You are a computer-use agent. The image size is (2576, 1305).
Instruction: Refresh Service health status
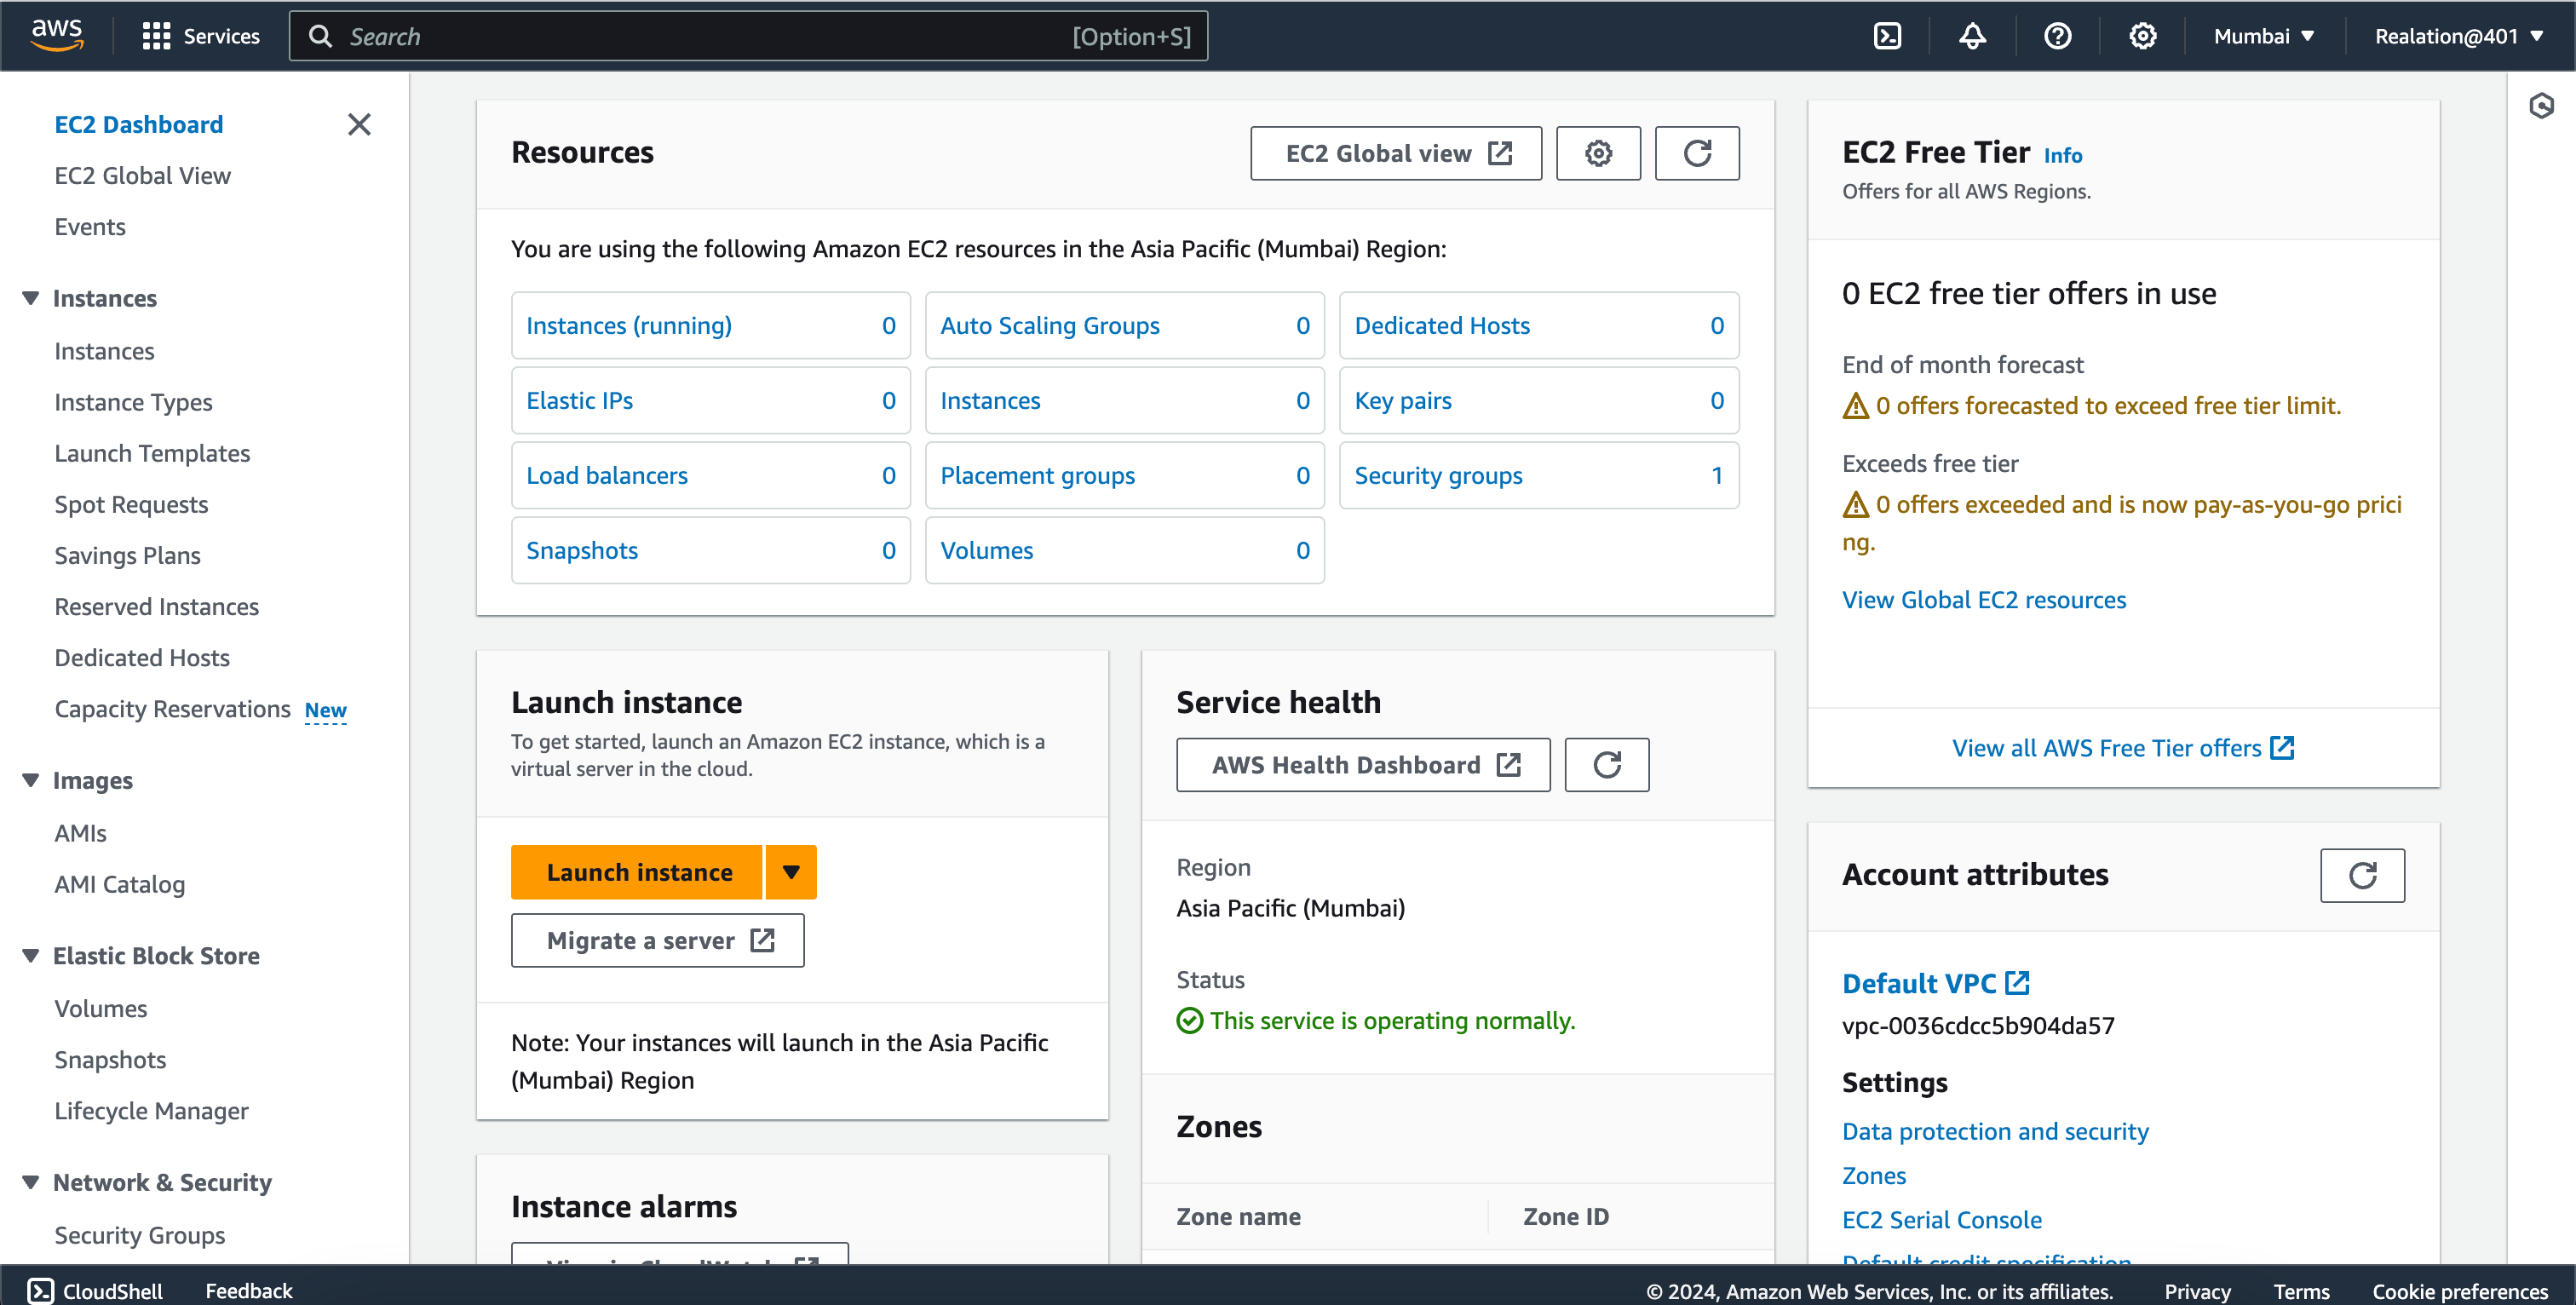(1606, 765)
